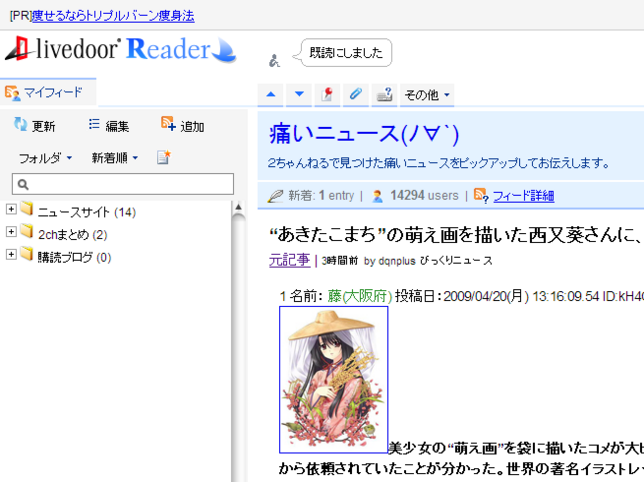Go to previous entry with up arrow
This screenshot has height=482, width=644.
point(271,94)
